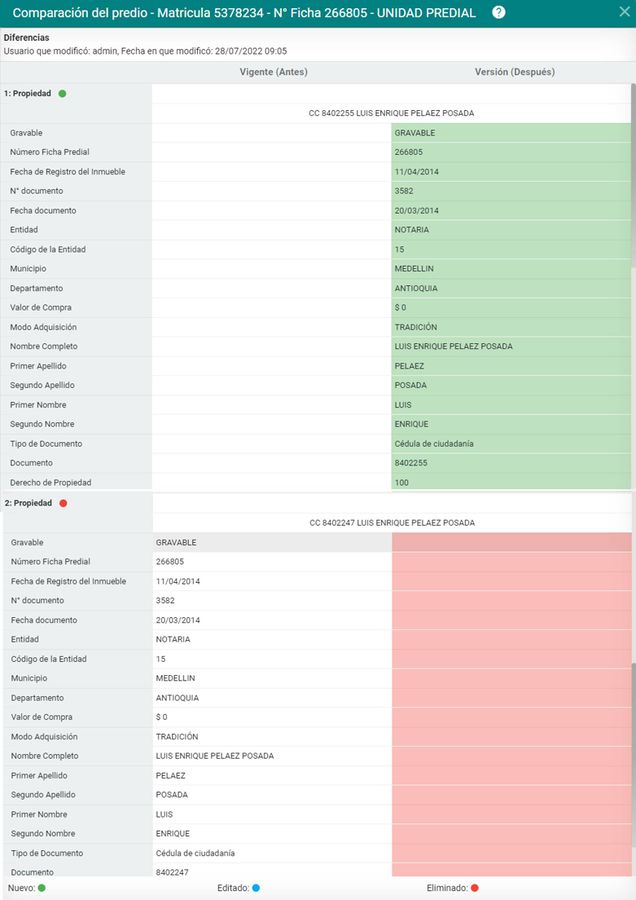Click the "Diferencias" heading text
The height and width of the screenshot is (900, 636).
(26, 37)
